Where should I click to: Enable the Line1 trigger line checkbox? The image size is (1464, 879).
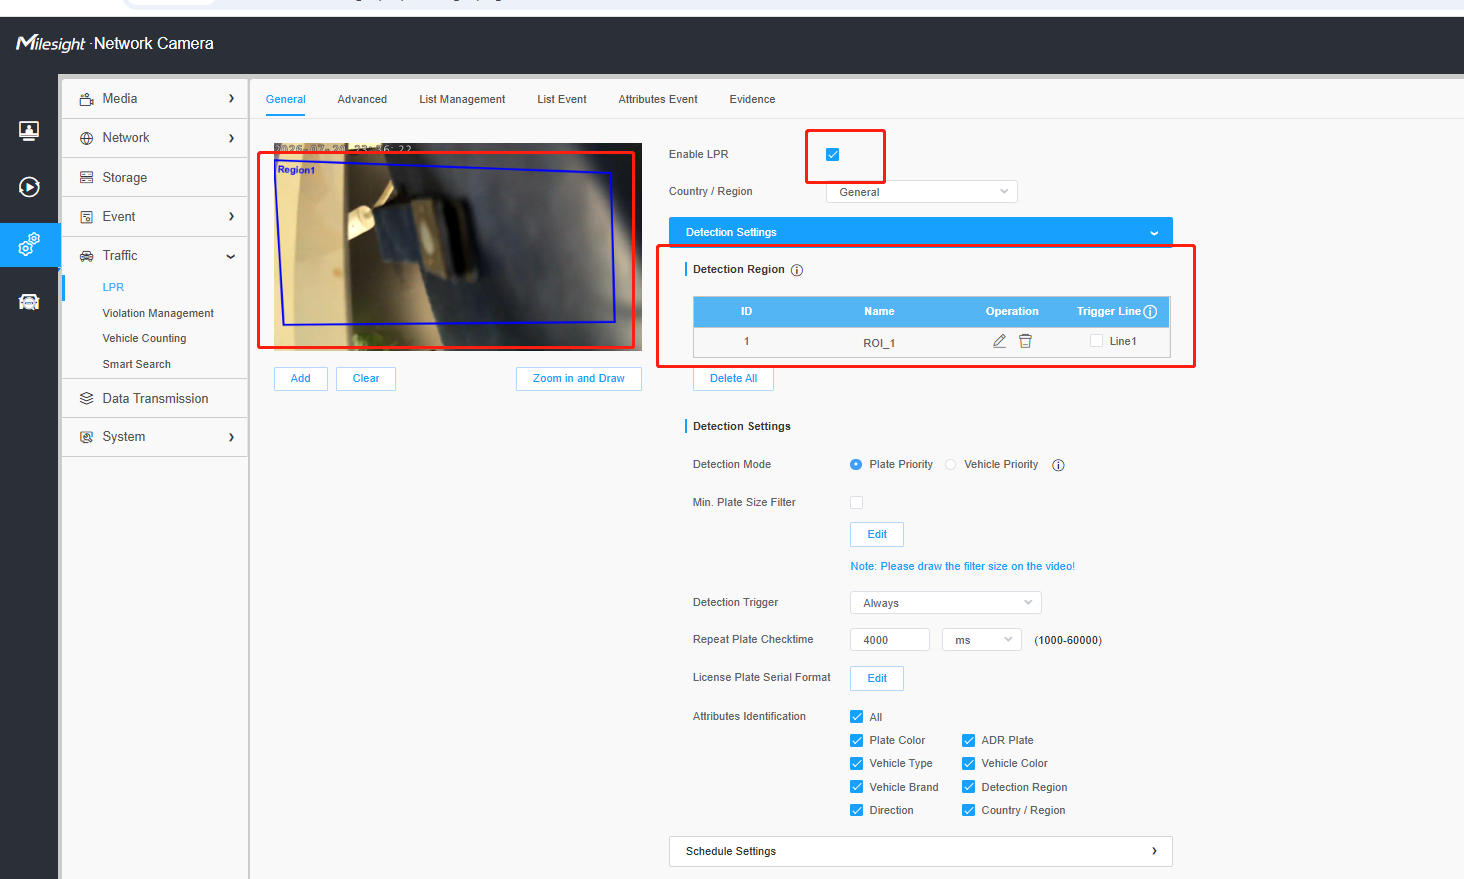click(x=1096, y=341)
